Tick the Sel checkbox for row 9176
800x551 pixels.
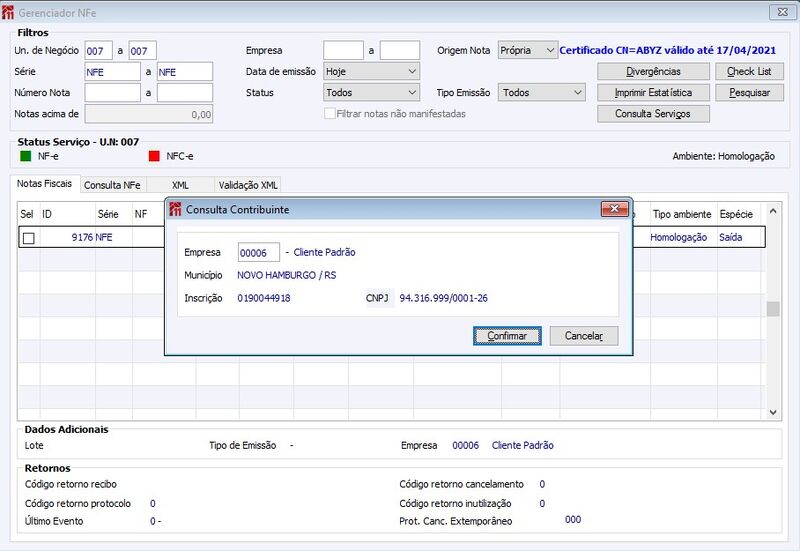[29, 238]
